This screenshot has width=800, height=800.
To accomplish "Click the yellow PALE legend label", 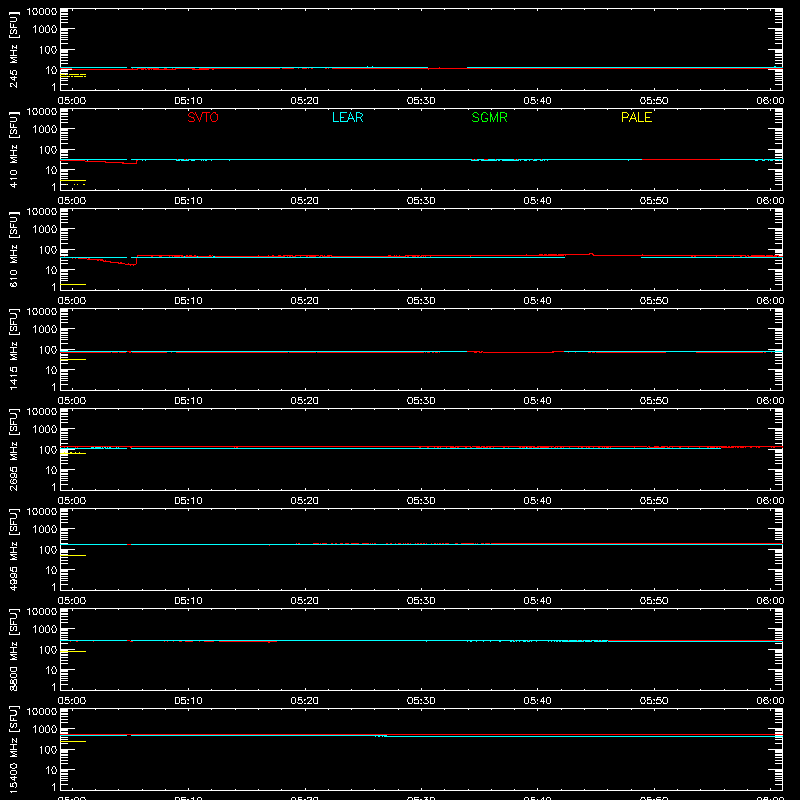I will click(x=636, y=117).
